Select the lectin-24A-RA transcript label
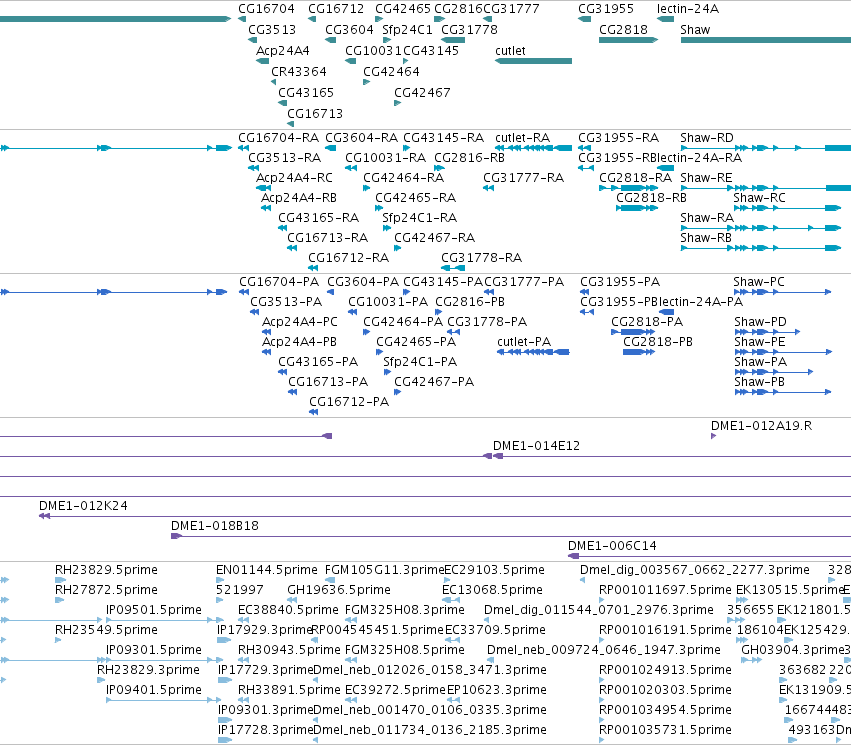The height and width of the screenshot is (745, 851). [x=699, y=158]
